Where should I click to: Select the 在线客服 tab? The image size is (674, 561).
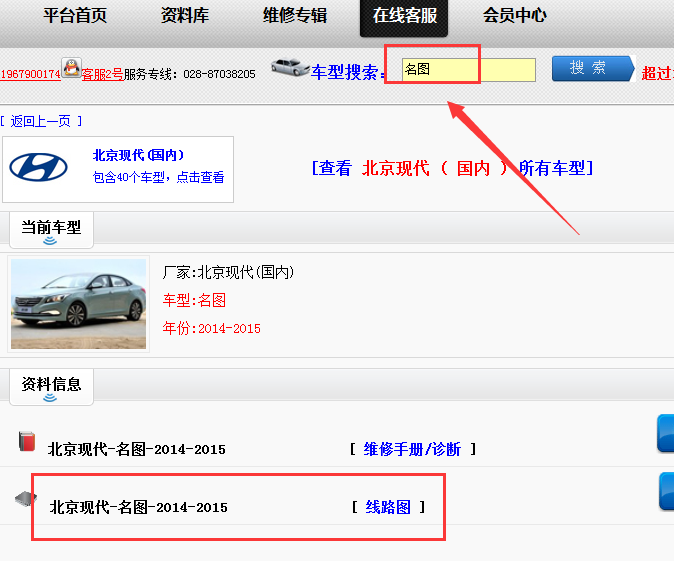coord(404,16)
